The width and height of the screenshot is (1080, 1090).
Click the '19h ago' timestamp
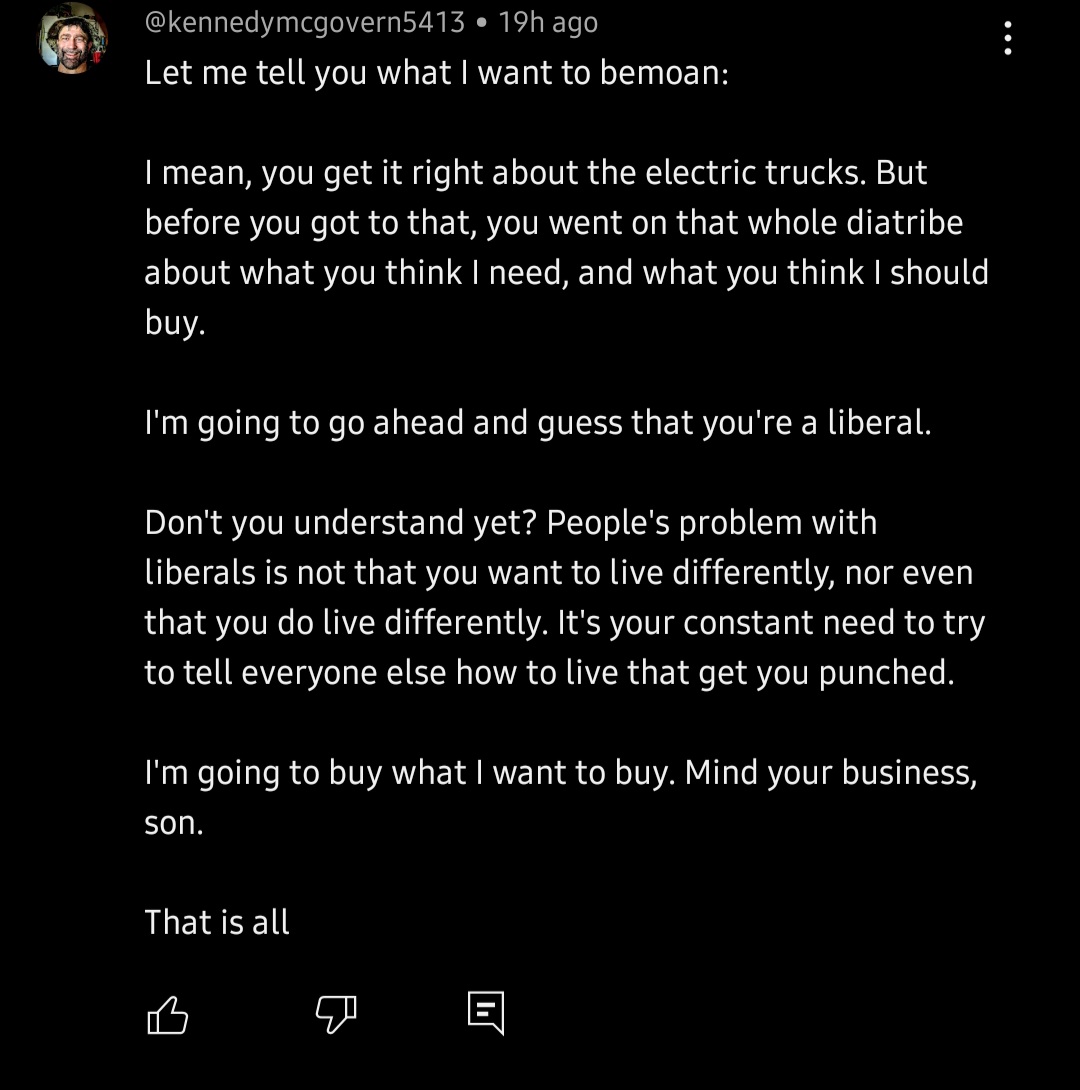tap(548, 22)
